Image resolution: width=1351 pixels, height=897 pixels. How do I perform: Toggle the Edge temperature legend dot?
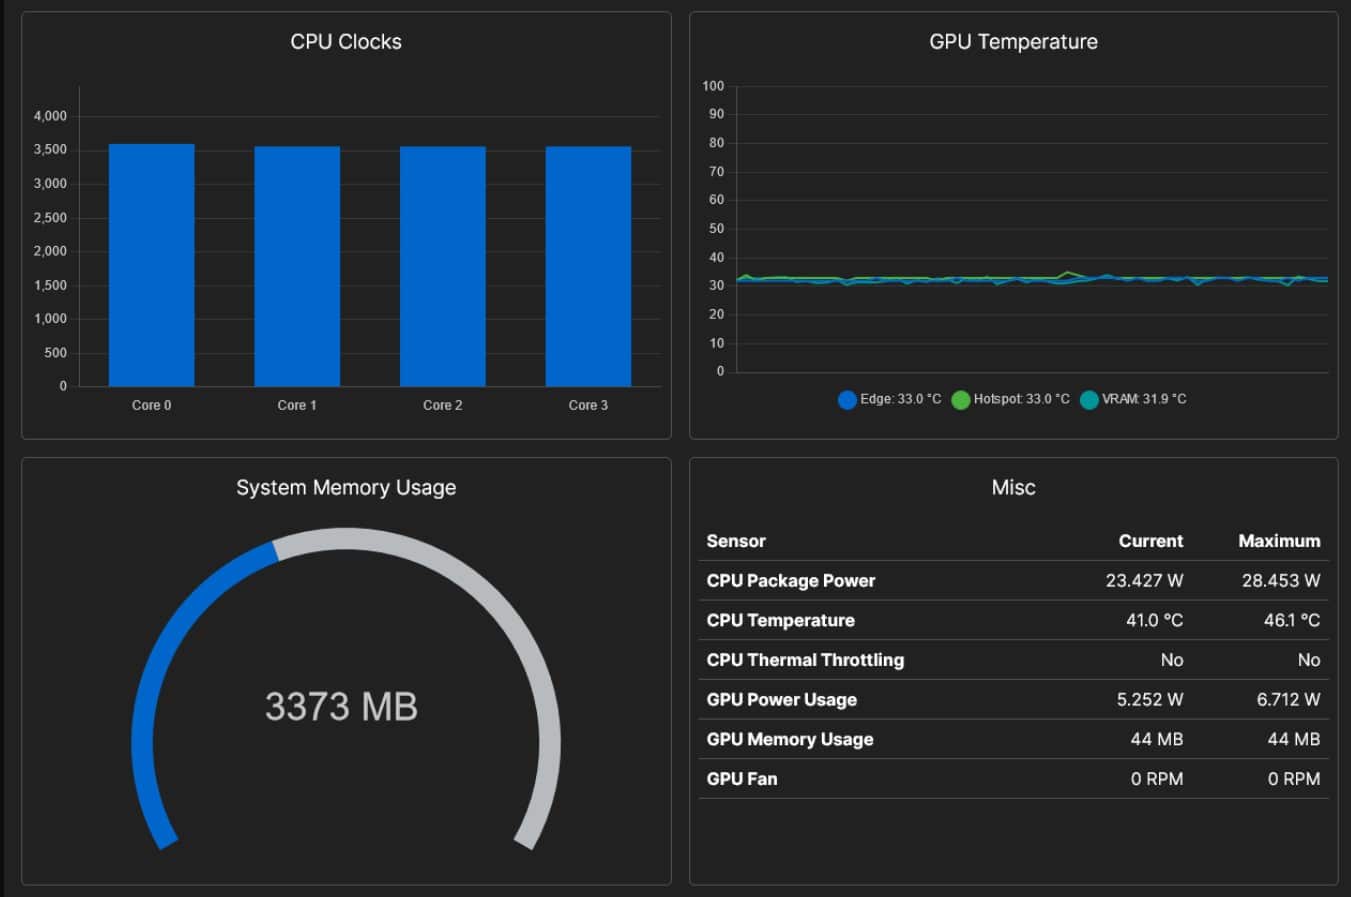tap(845, 399)
